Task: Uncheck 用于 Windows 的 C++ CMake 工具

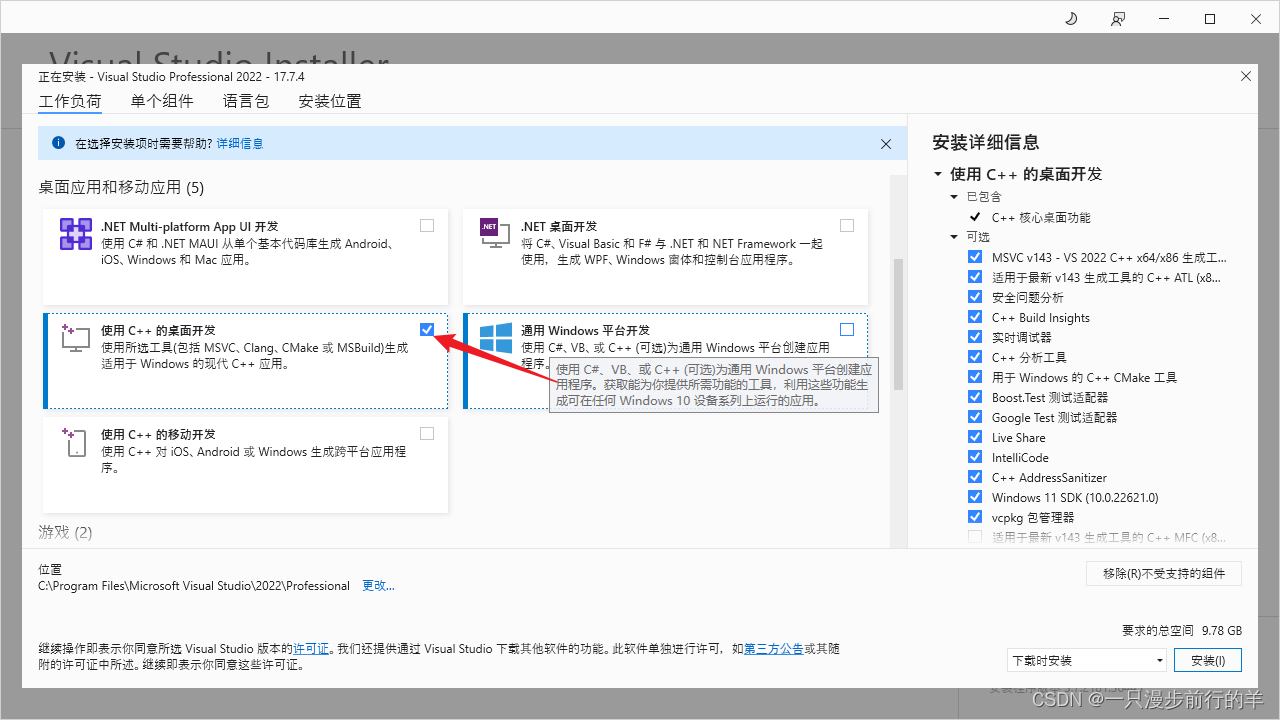Action: click(975, 377)
